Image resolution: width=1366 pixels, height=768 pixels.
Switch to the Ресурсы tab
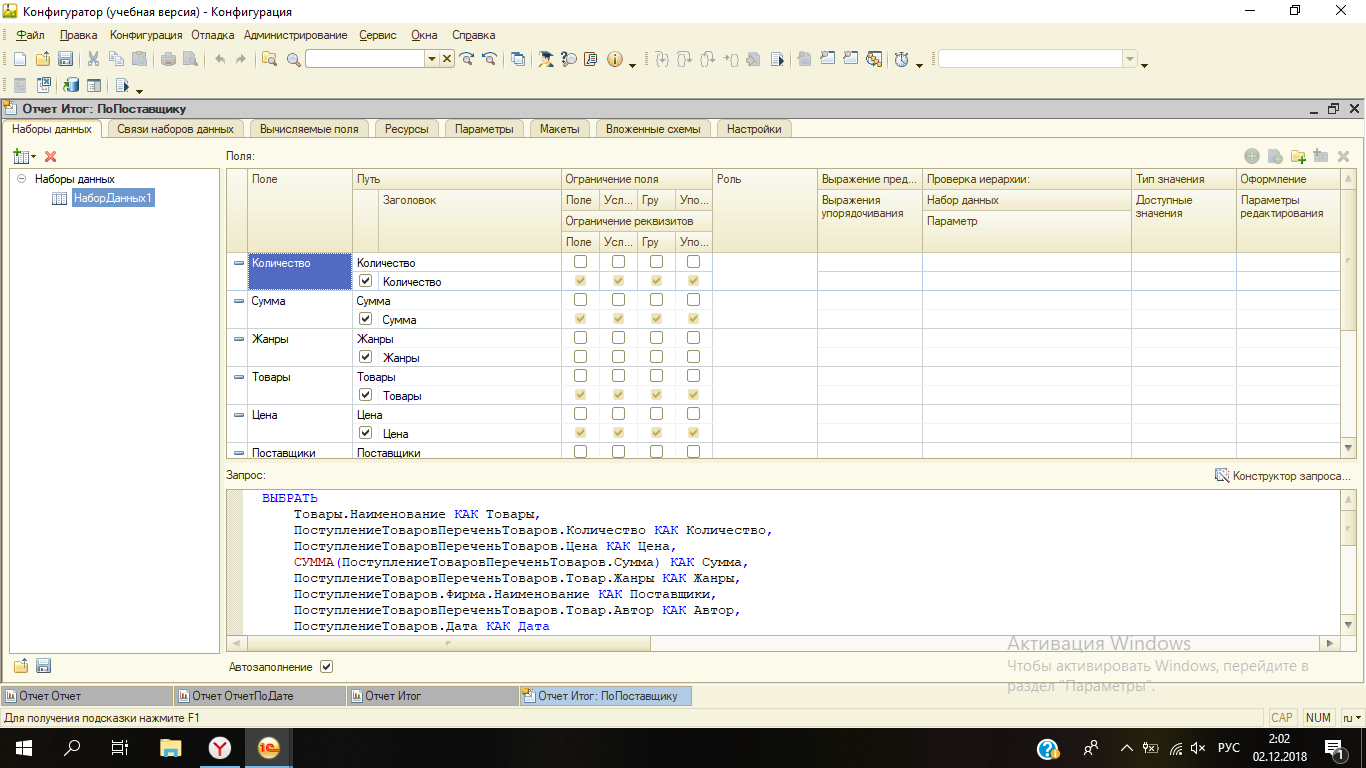(x=407, y=129)
